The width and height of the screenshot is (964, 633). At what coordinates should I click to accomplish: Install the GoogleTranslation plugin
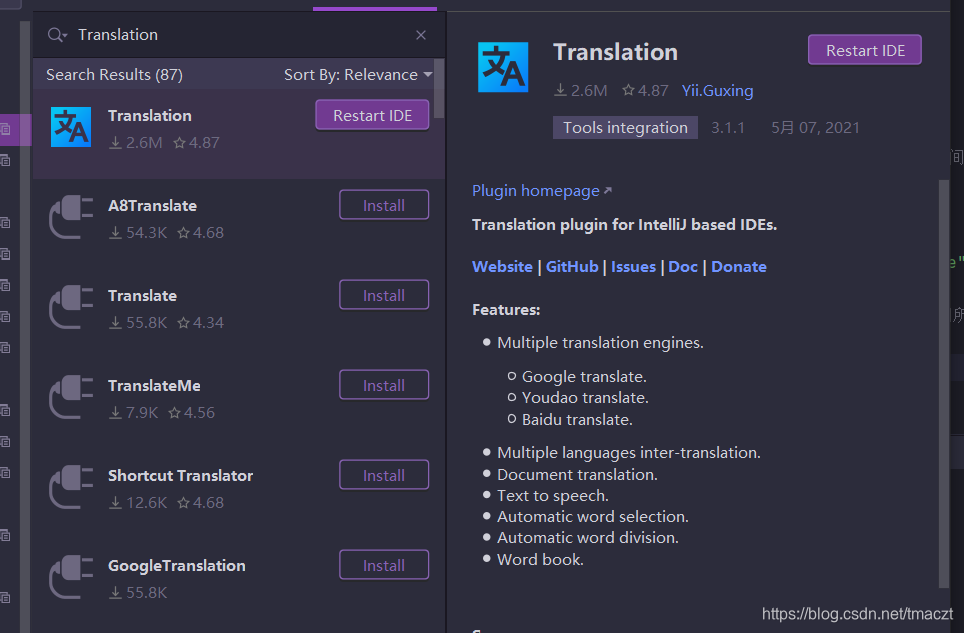coord(384,565)
